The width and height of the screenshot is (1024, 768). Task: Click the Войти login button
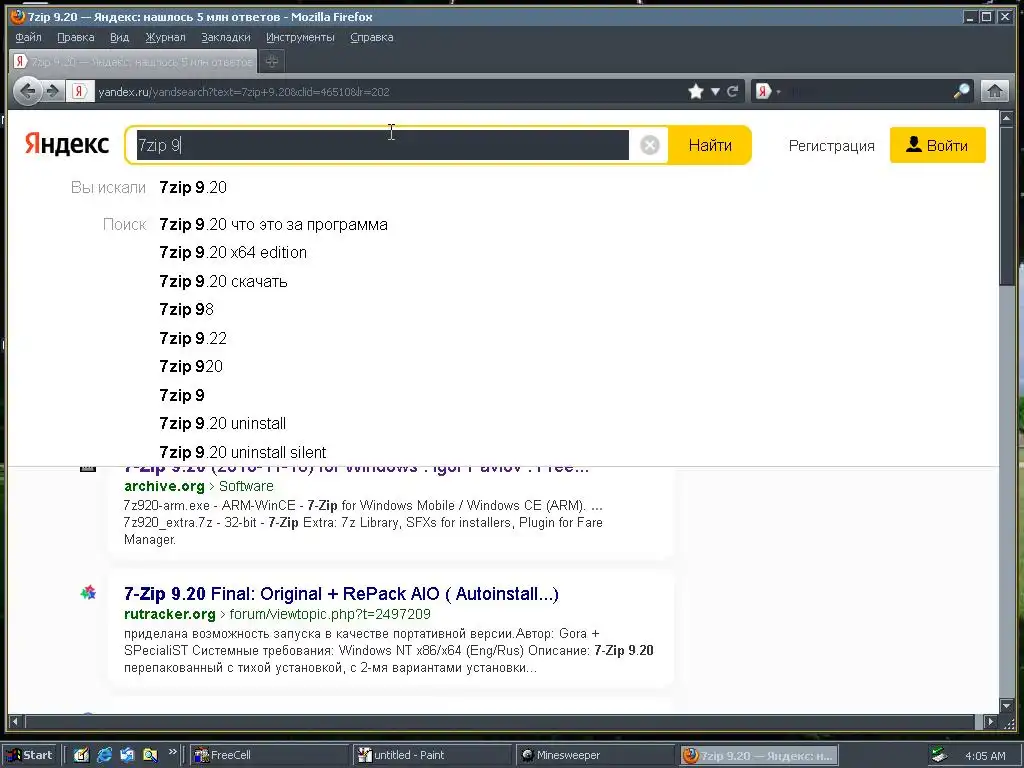pos(937,145)
